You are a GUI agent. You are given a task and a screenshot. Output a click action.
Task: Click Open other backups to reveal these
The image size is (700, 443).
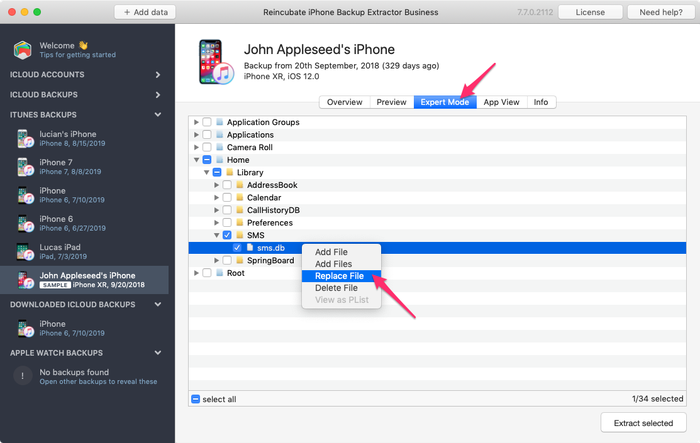tap(98, 382)
